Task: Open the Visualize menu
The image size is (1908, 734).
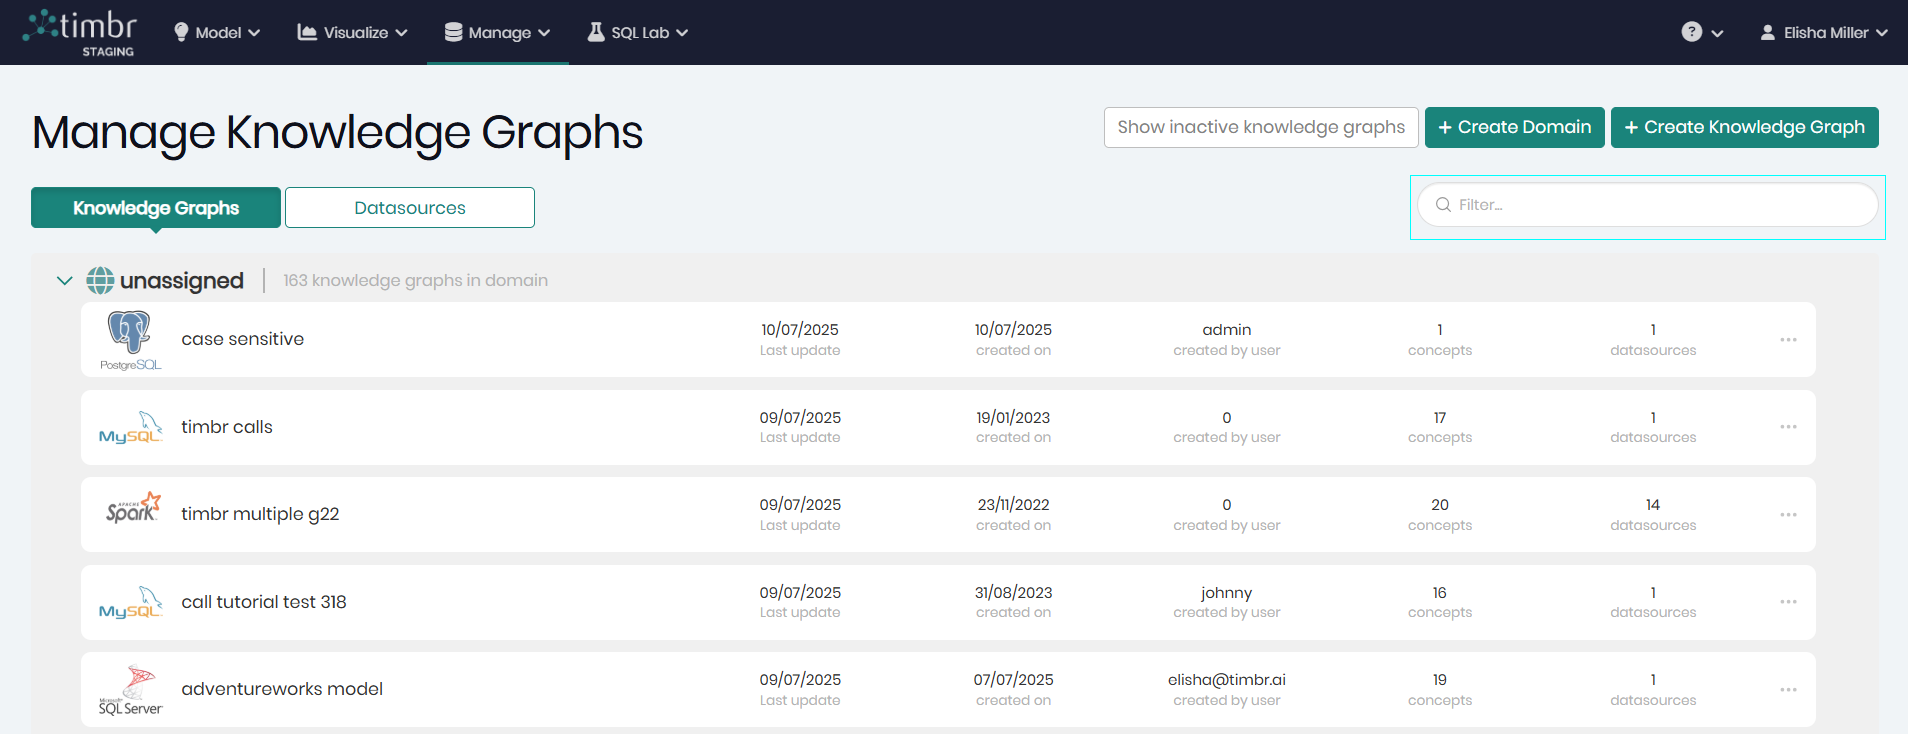Action: [x=353, y=33]
